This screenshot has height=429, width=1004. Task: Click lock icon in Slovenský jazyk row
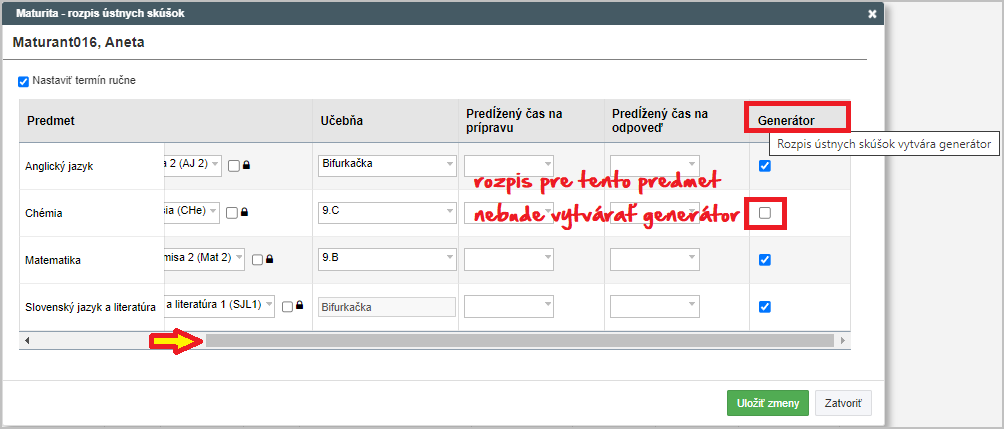click(x=300, y=307)
